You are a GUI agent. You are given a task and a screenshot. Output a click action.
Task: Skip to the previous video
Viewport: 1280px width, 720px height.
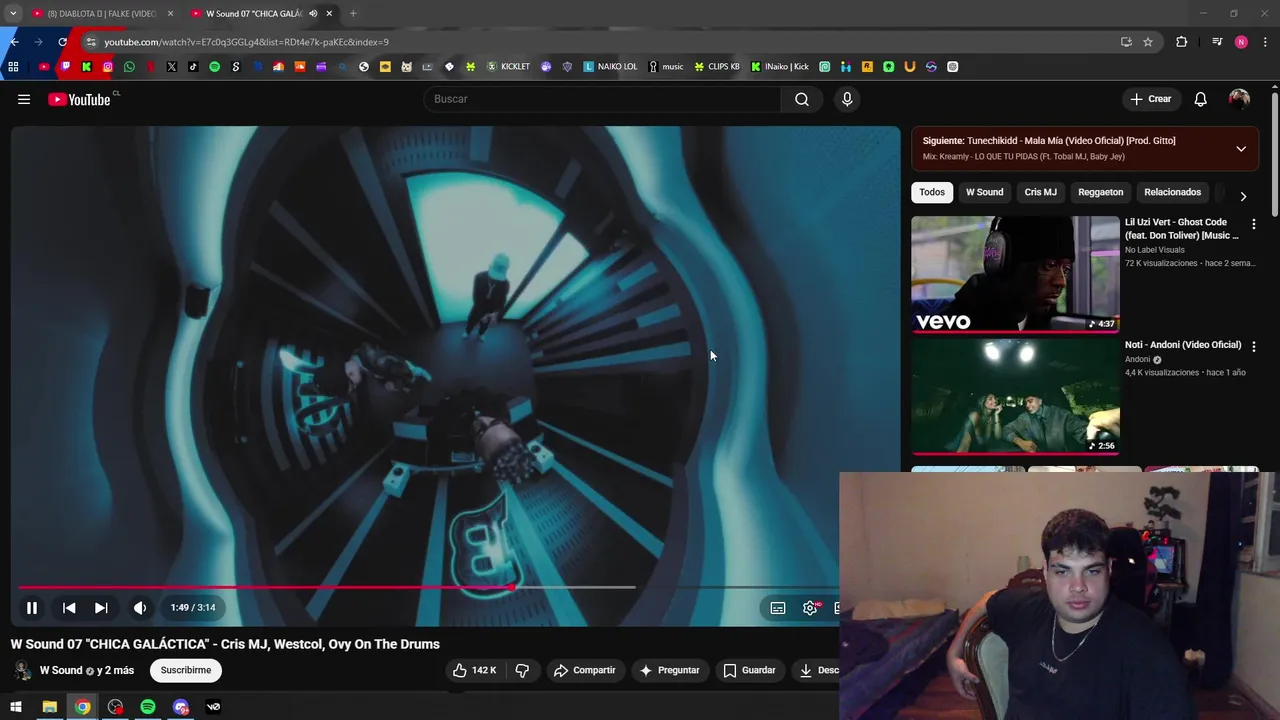pyautogui.click(x=69, y=607)
